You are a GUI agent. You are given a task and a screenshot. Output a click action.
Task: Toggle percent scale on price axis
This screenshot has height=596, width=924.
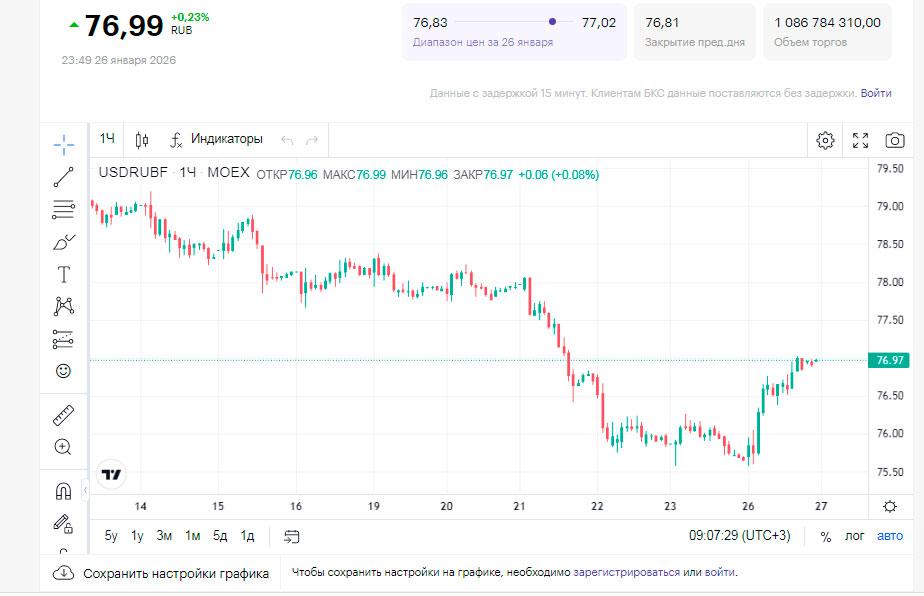(825, 536)
